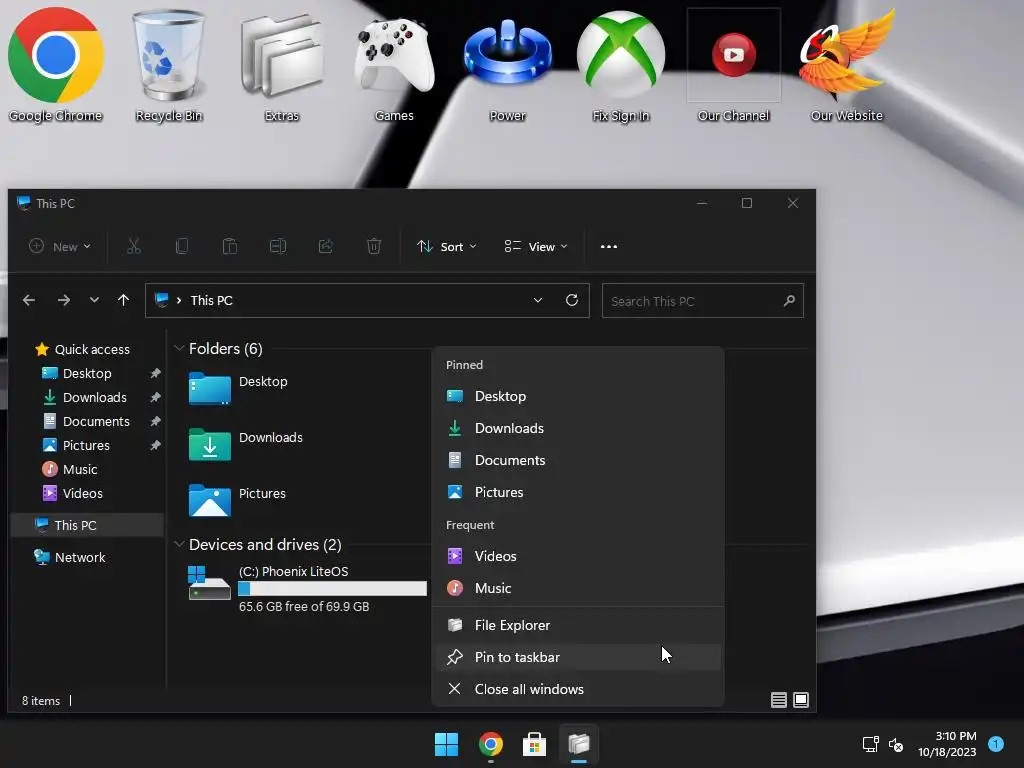Click the Share icon in toolbar

326,246
